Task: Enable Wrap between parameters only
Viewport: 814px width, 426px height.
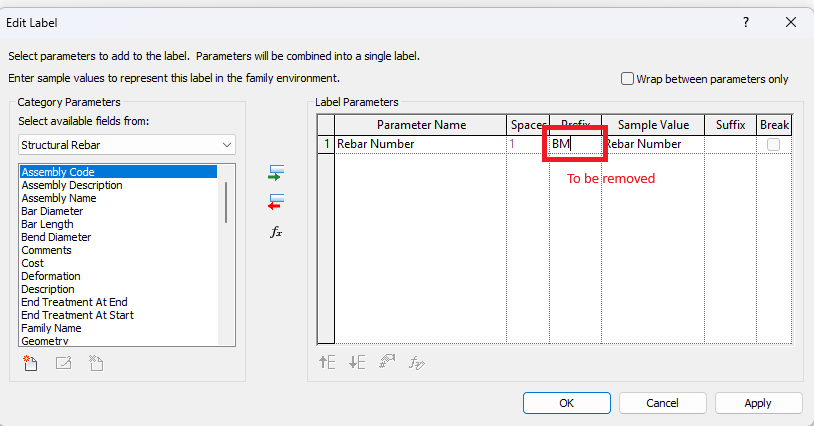Action: click(628, 79)
